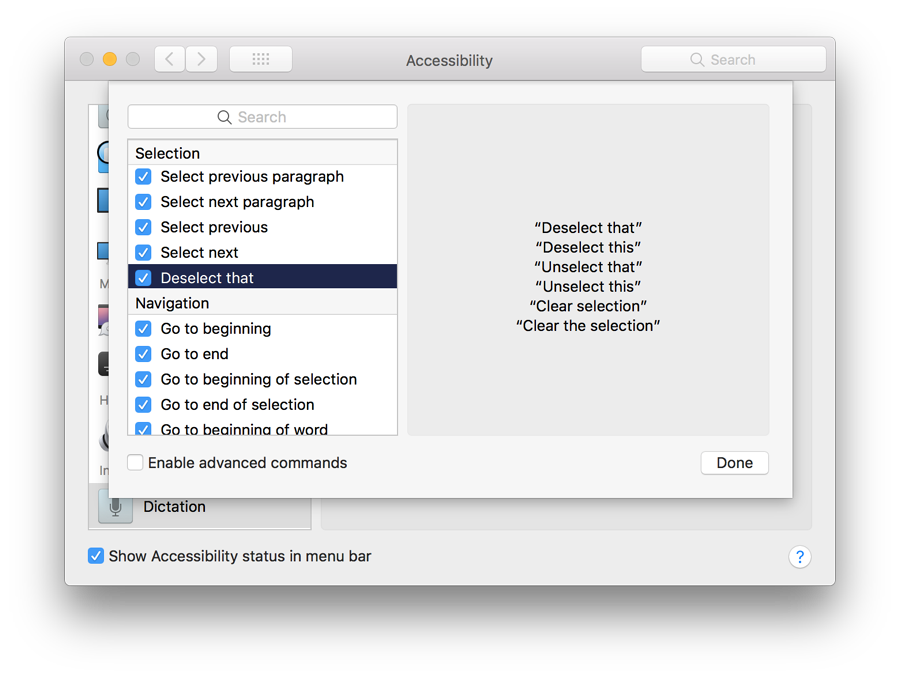Toggle Show Accessibility status in menu bar
Image resolution: width=900 pixels, height=678 pixels.
96,556
